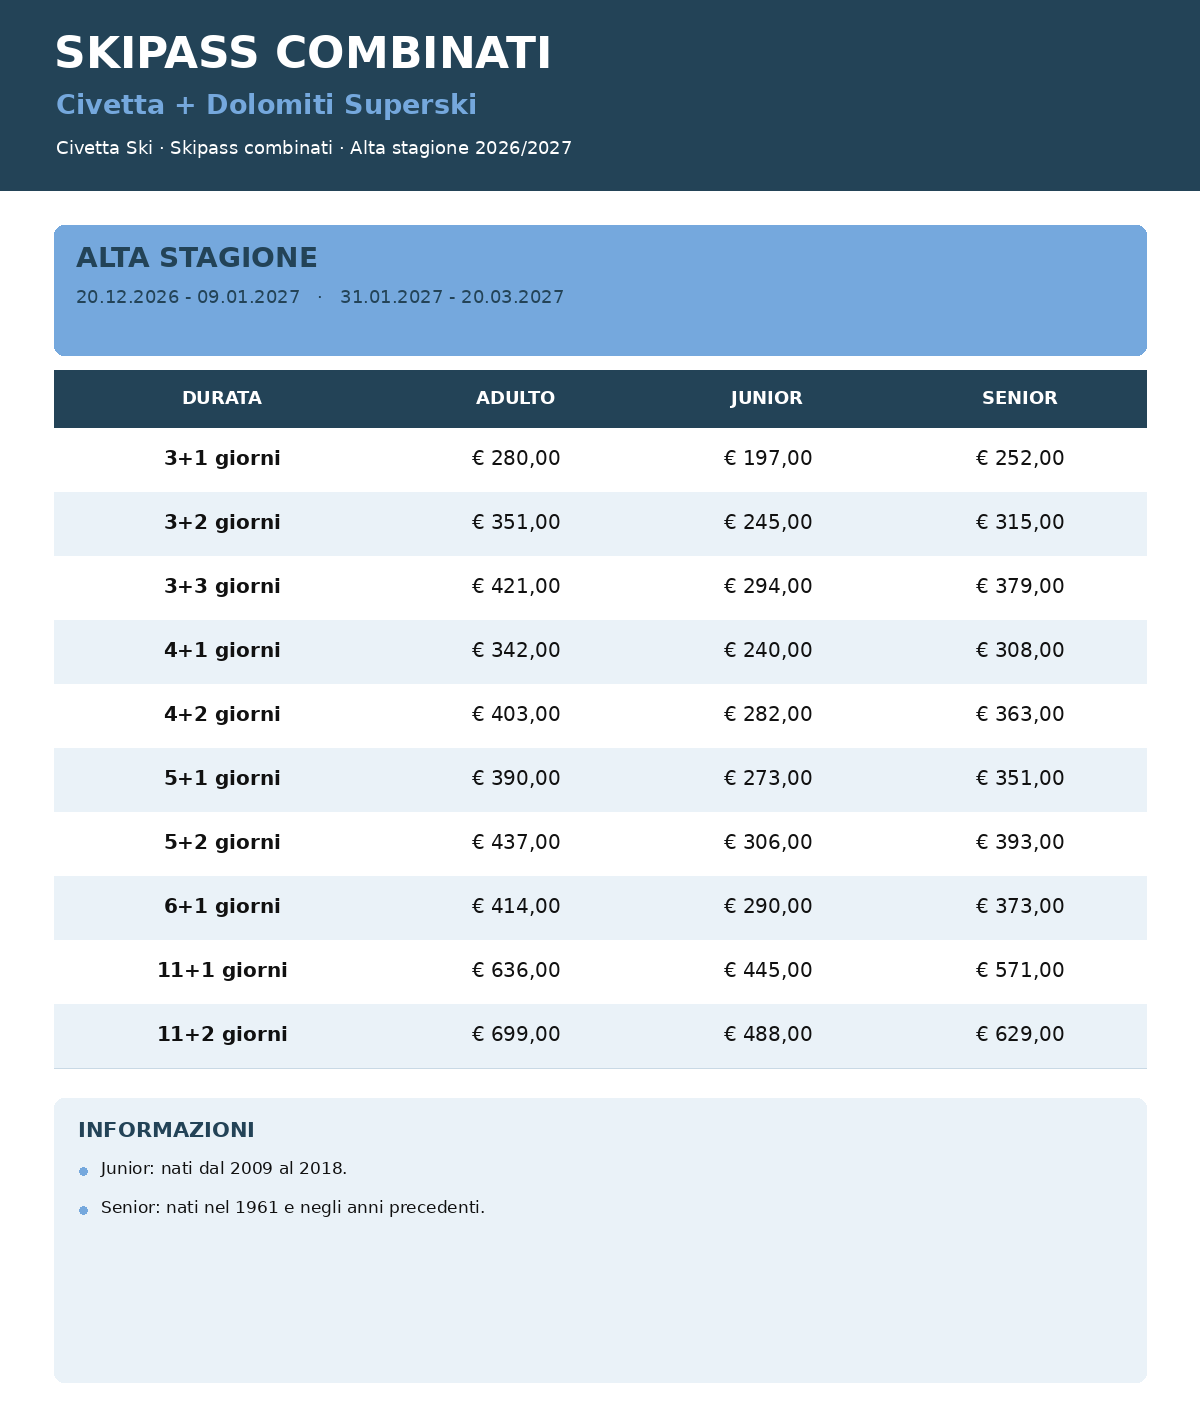The image size is (1200, 1420).
Task: Select the 3+1 giorni row label
Action: pos(222,459)
